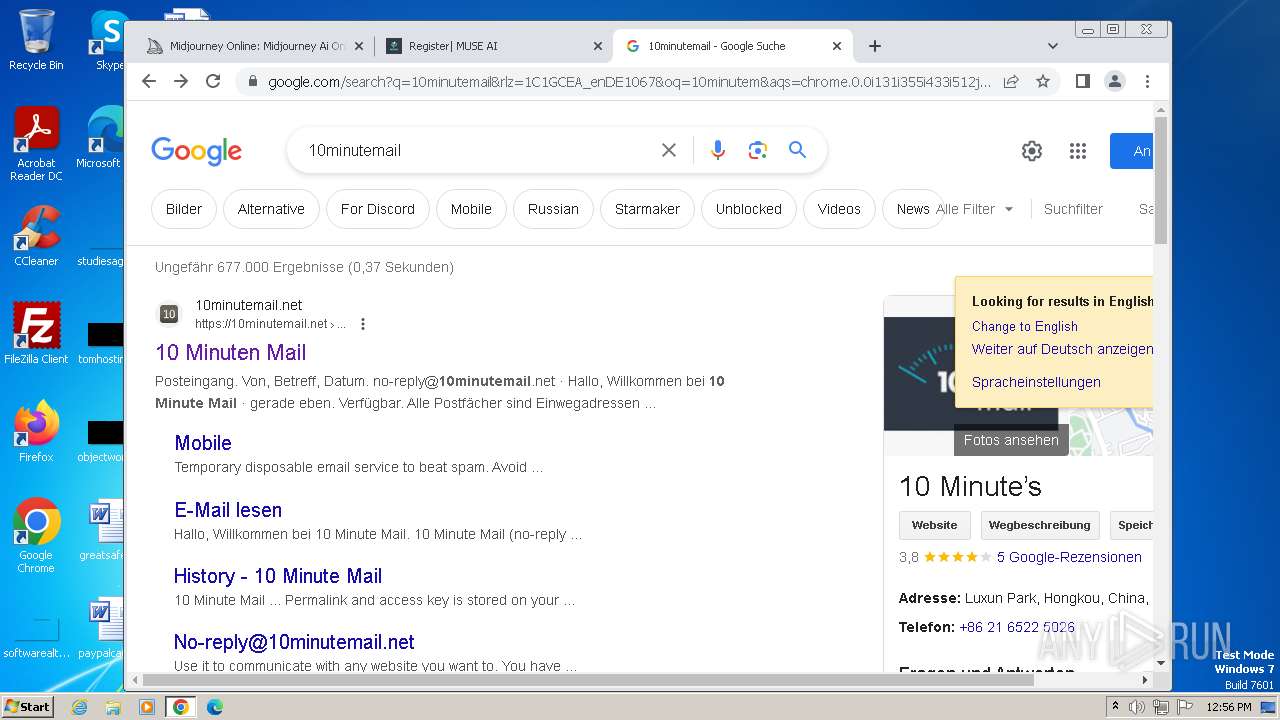
Task: Click the Windows Start button
Action: (28, 707)
